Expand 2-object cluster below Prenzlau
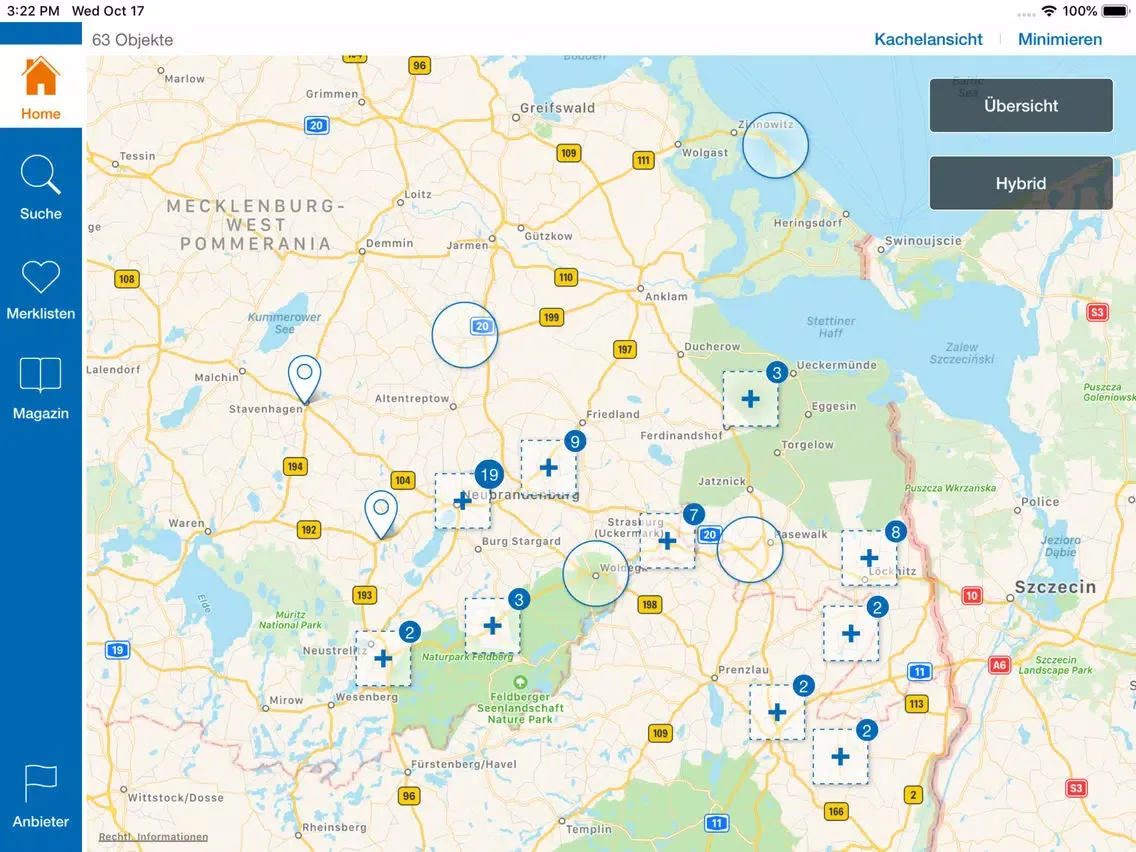 tap(777, 712)
